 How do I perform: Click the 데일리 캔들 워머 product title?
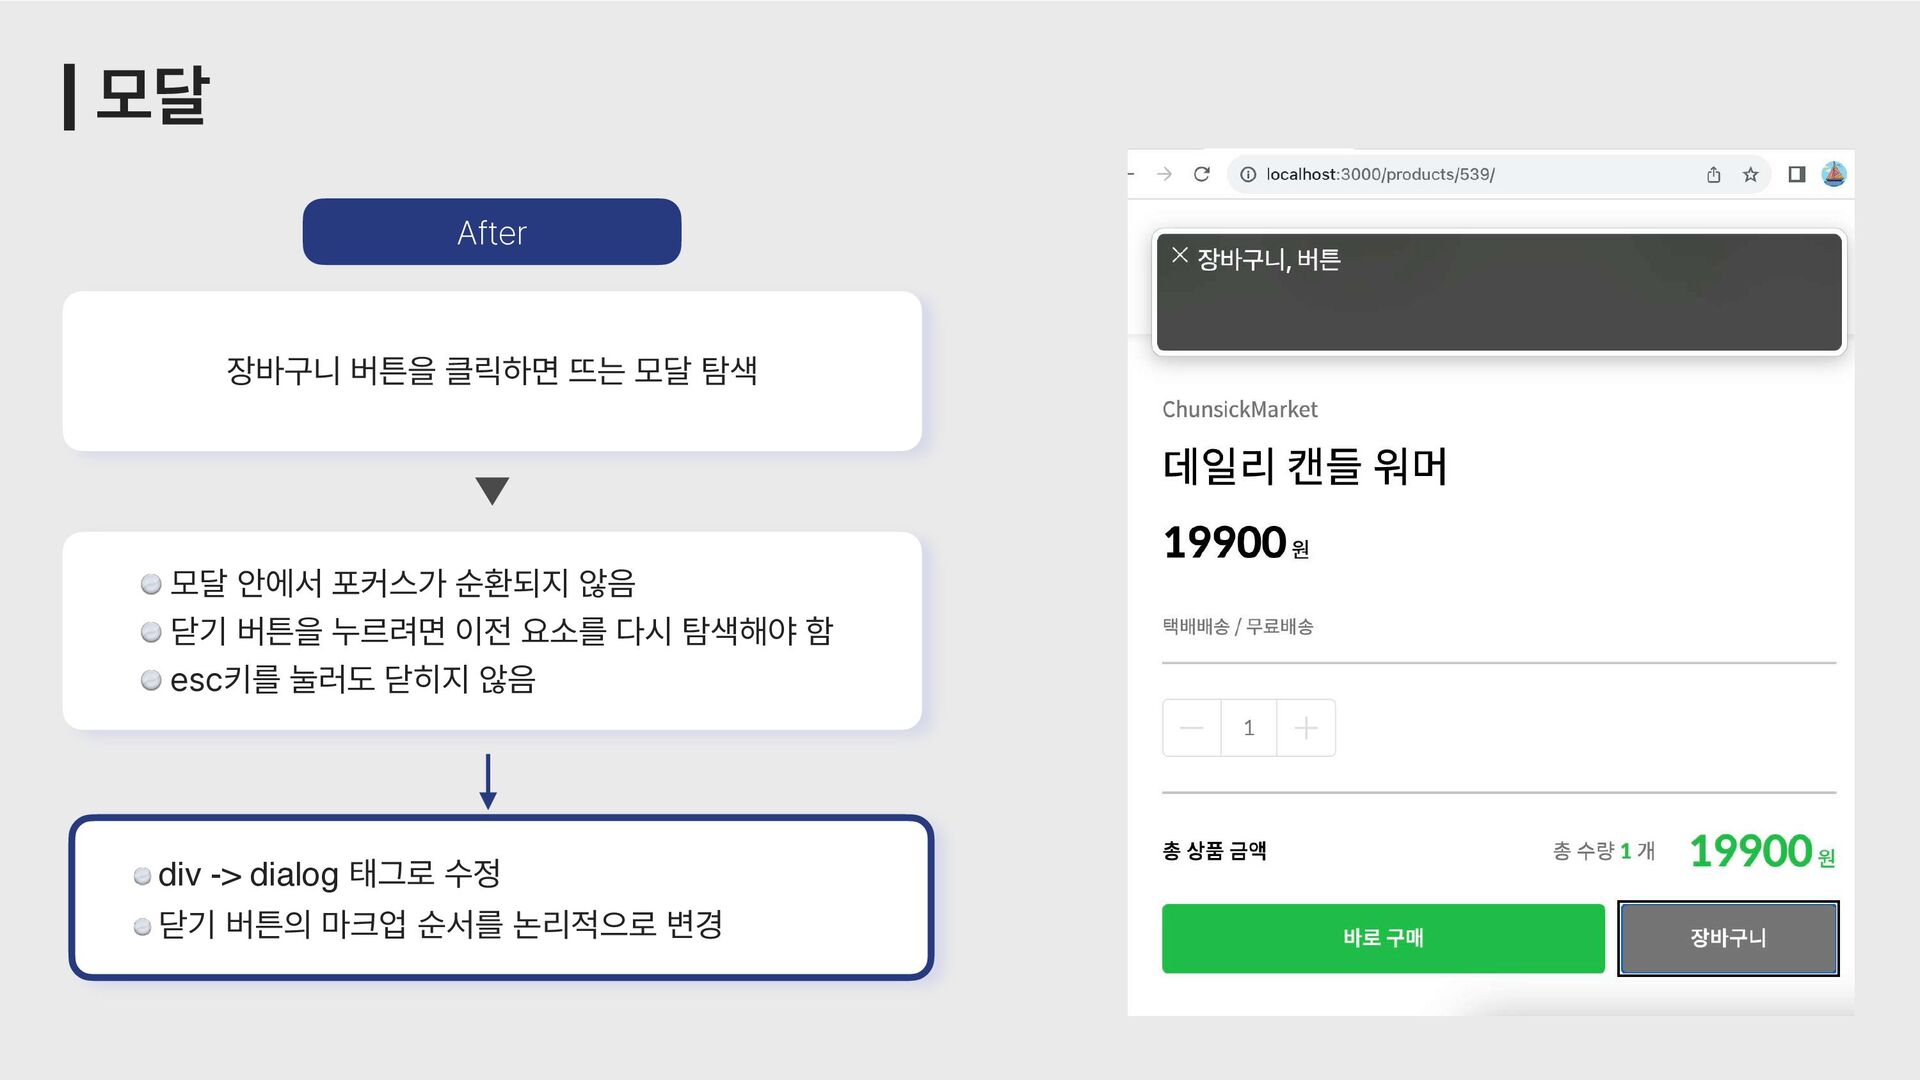point(1305,466)
